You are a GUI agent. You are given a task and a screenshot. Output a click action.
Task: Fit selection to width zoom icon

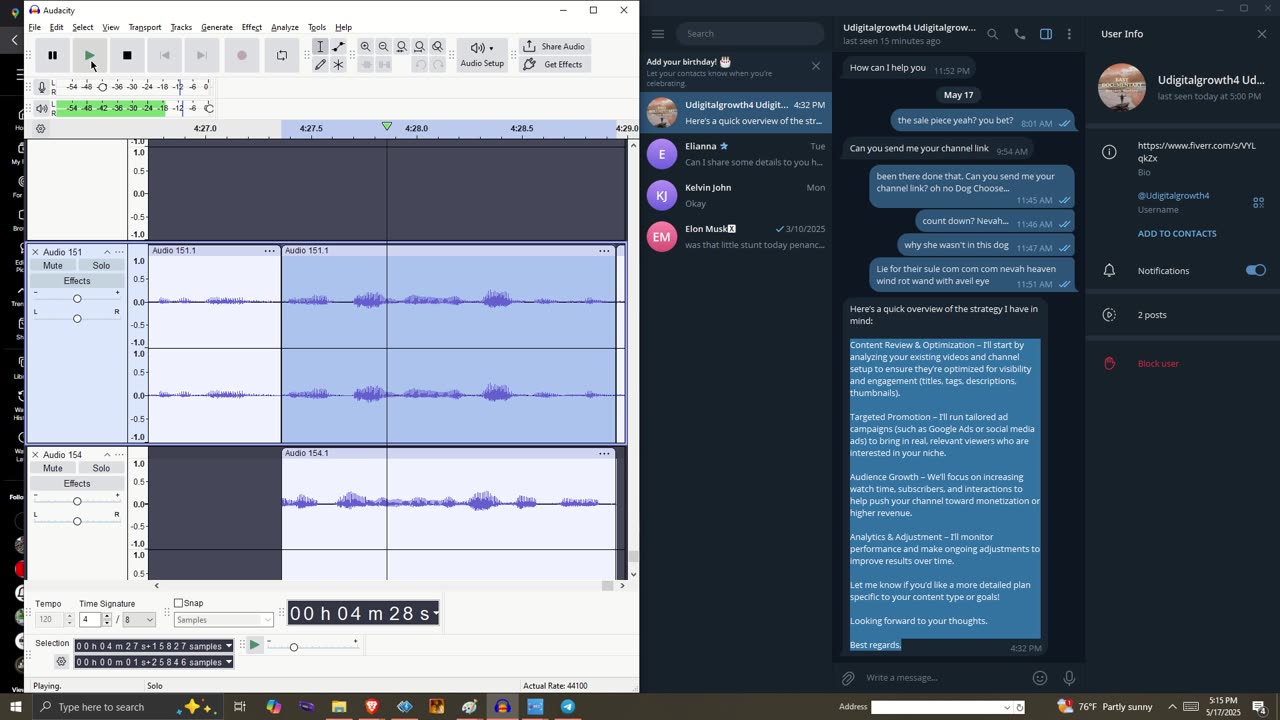401,47
